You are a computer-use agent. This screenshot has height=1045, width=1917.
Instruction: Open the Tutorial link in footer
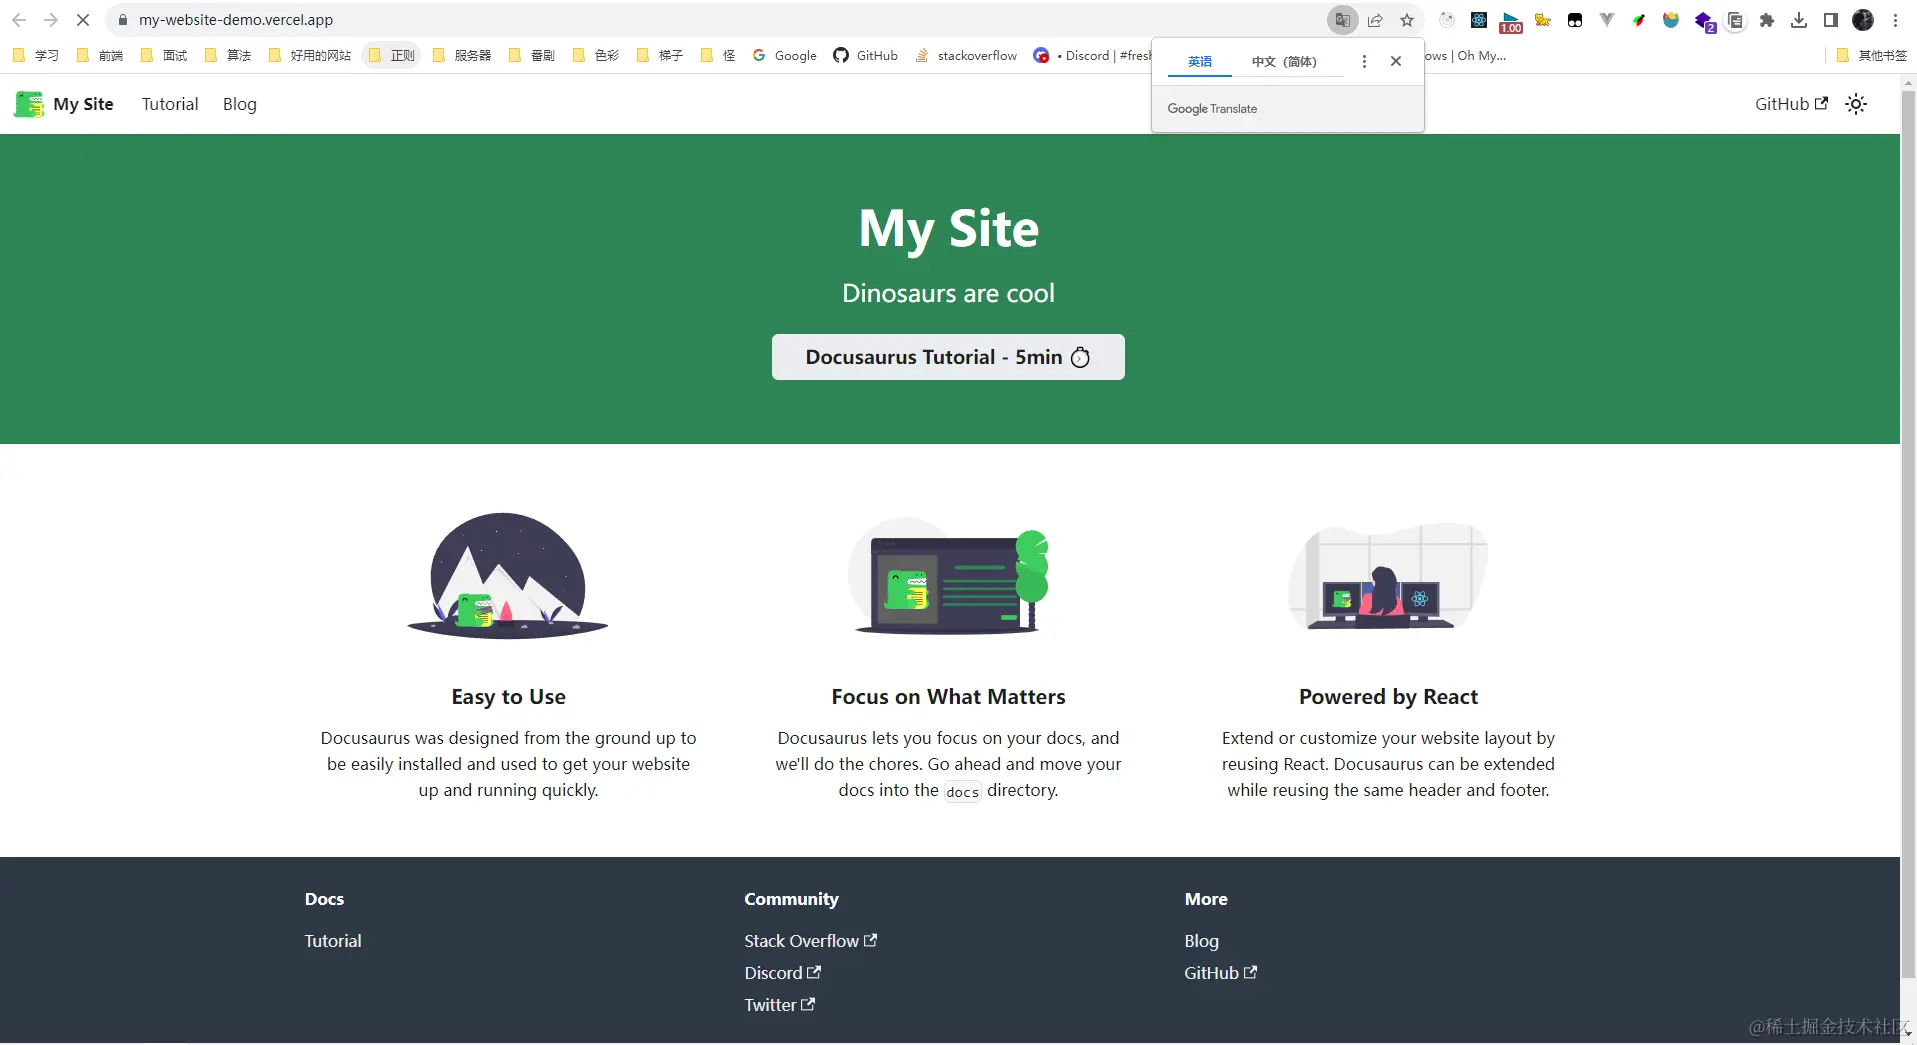coord(333,941)
